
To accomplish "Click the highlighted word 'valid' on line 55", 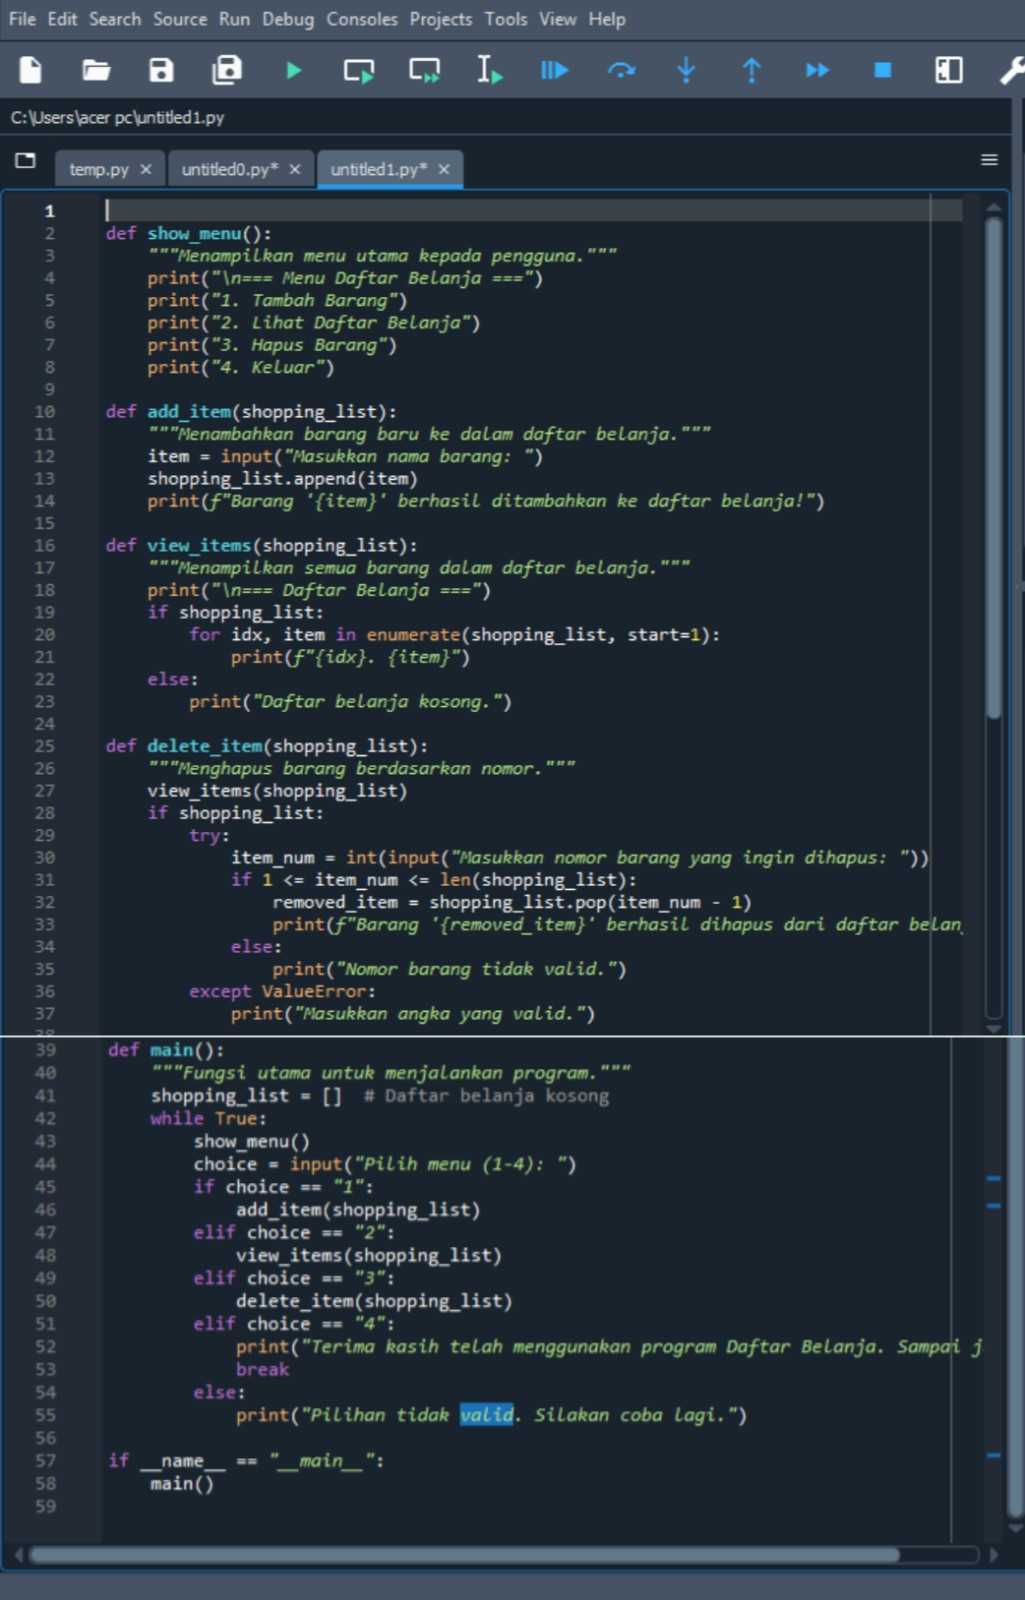I will click(487, 1415).
